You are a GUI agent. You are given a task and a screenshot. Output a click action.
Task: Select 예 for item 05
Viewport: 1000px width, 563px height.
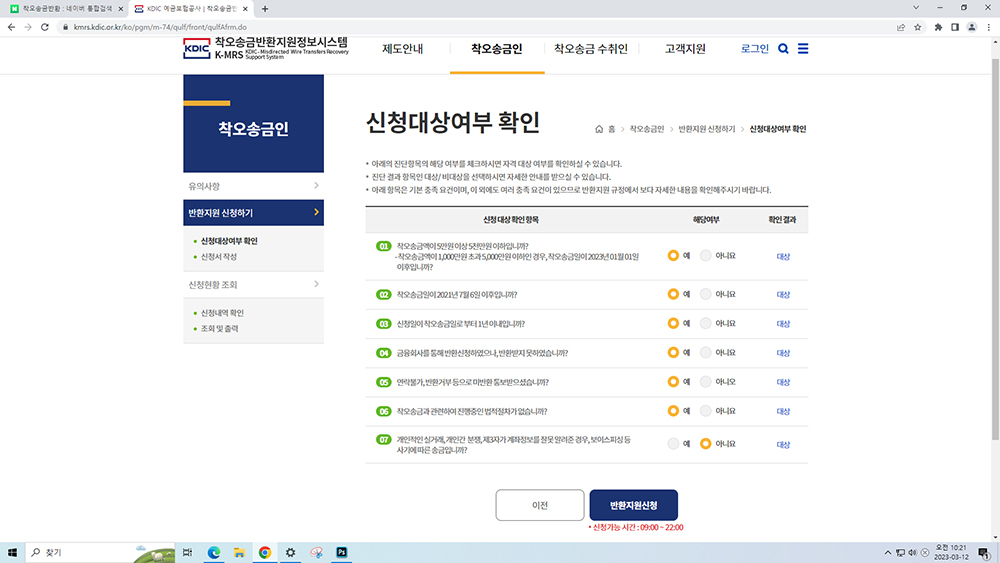pos(673,382)
